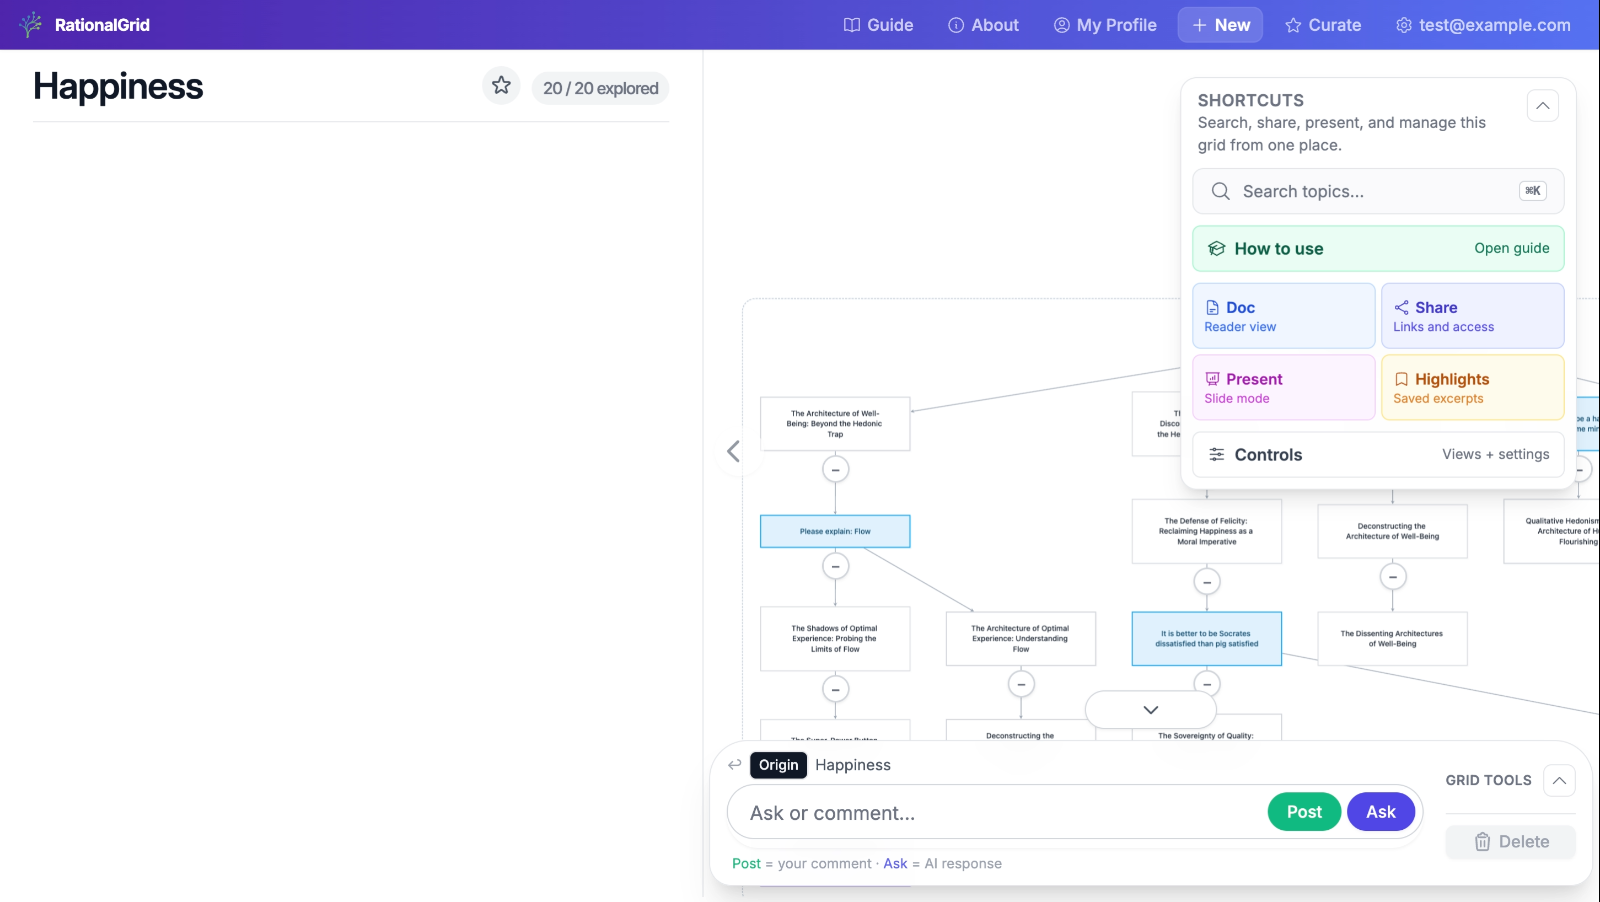Collapse the side panel with left chevron
The height and width of the screenshot is (902, 1600).
(733, 452)
